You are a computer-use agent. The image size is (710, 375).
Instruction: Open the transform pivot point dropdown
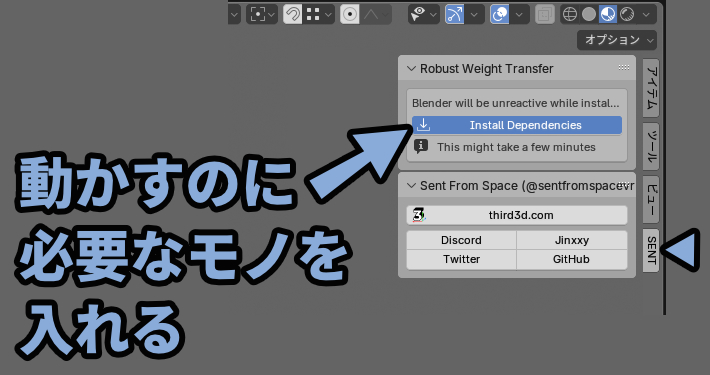pos(262,14)
